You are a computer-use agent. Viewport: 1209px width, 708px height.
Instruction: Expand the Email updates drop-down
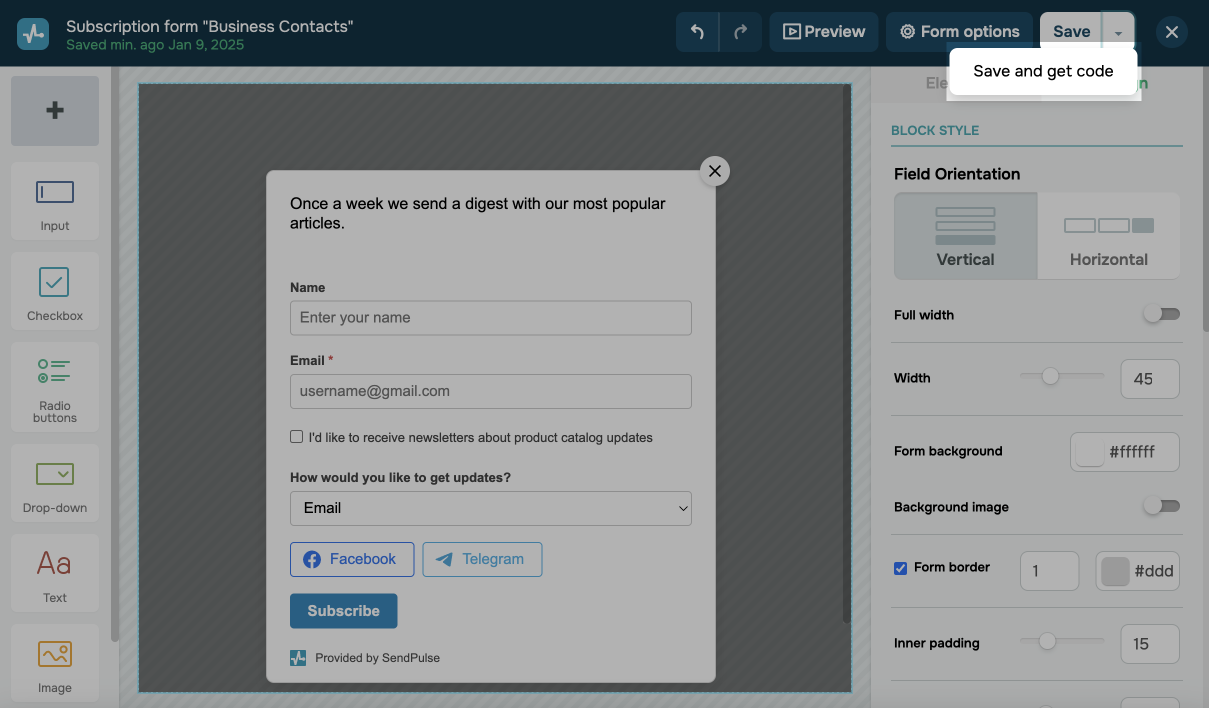point(490,508)
